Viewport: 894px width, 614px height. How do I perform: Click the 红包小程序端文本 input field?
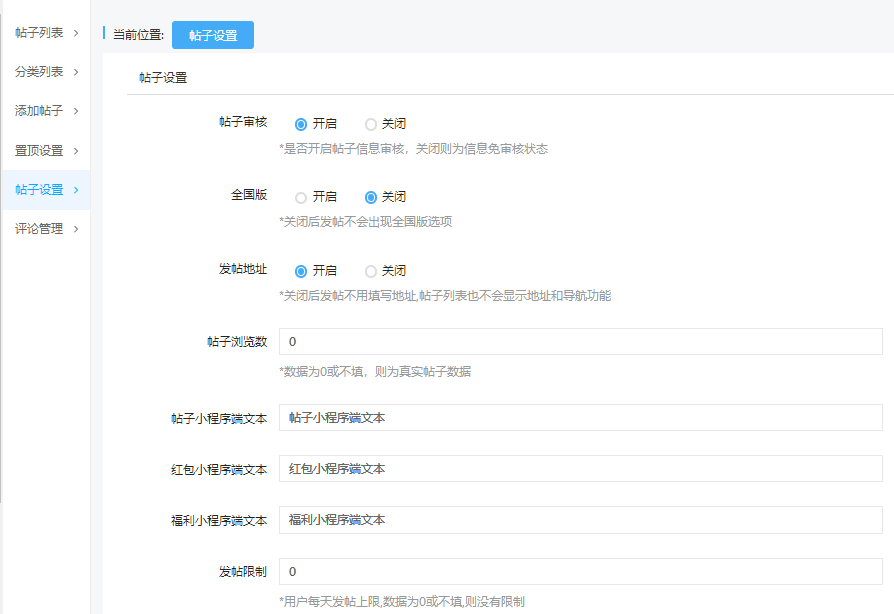[x=580, y=469]
